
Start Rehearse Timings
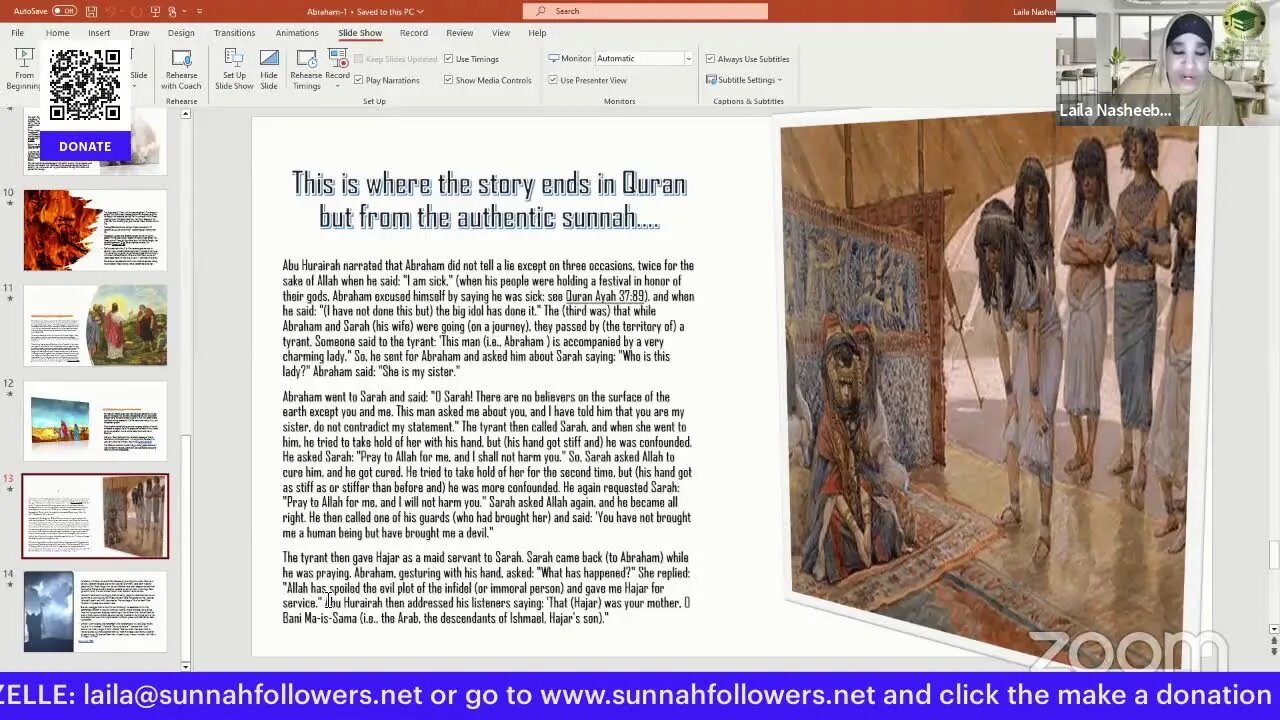tap(306, 69)
